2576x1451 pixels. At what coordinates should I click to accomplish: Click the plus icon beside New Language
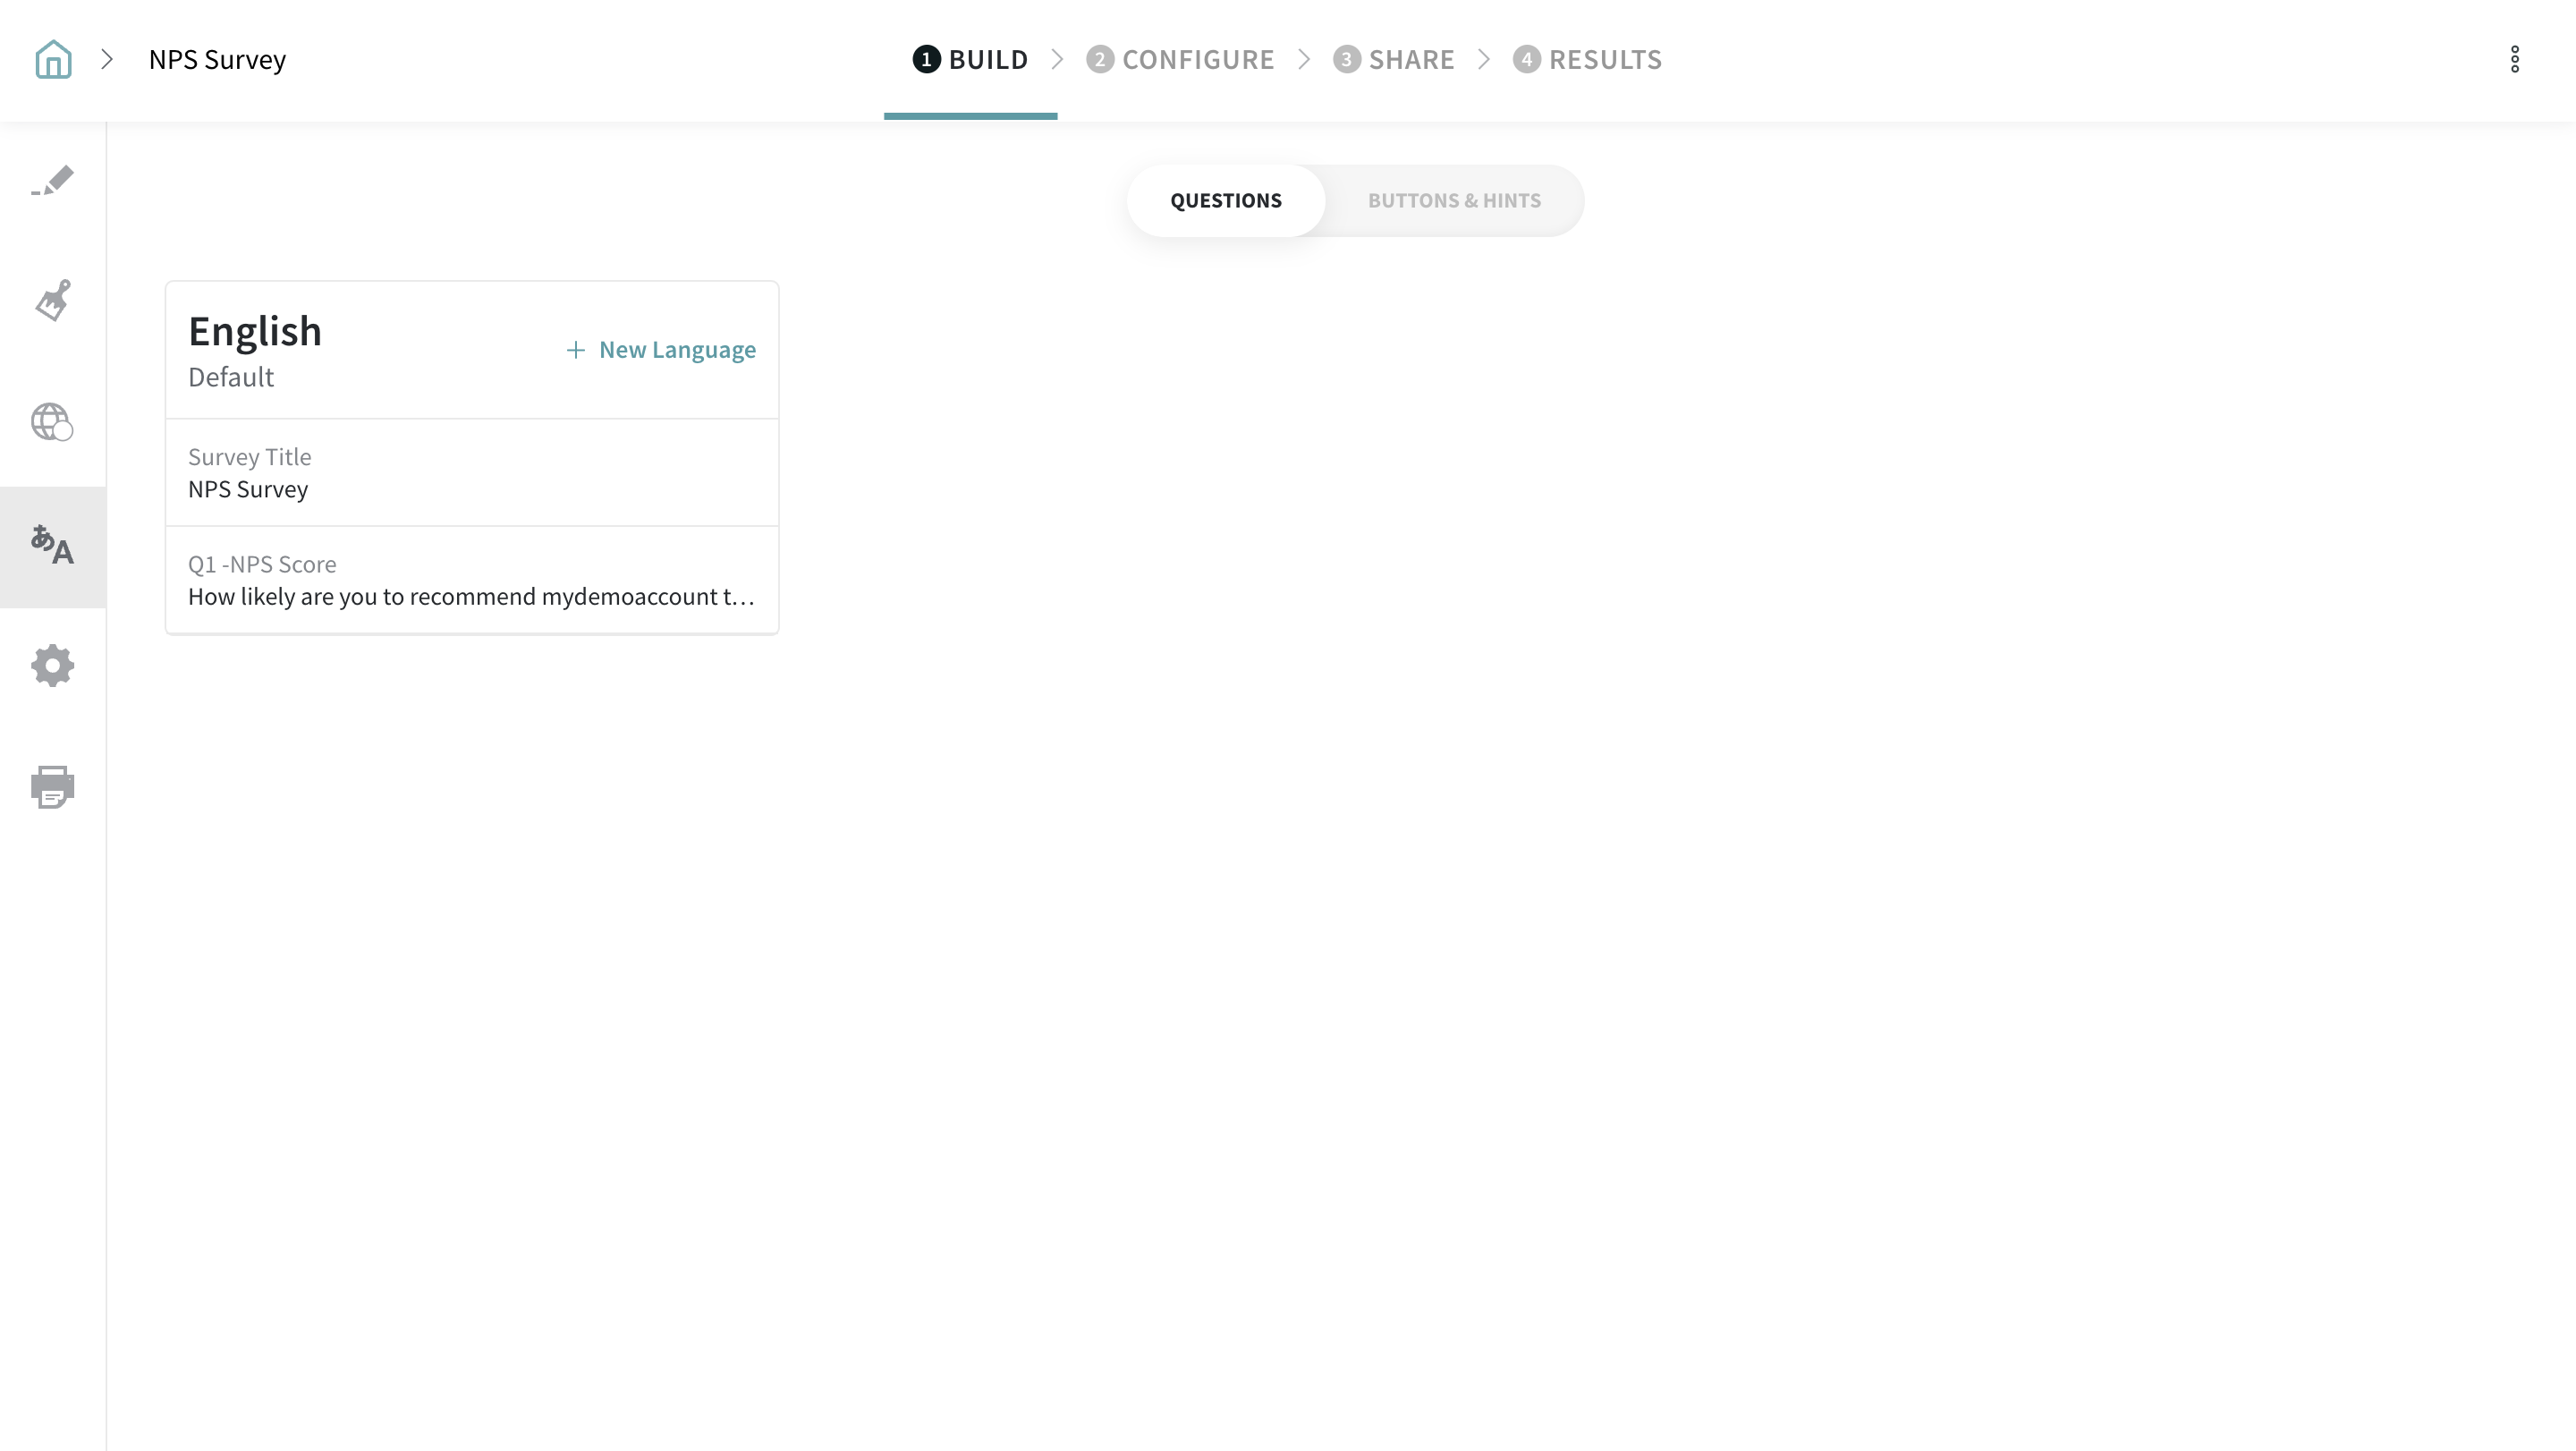click(x=575, y=350)
